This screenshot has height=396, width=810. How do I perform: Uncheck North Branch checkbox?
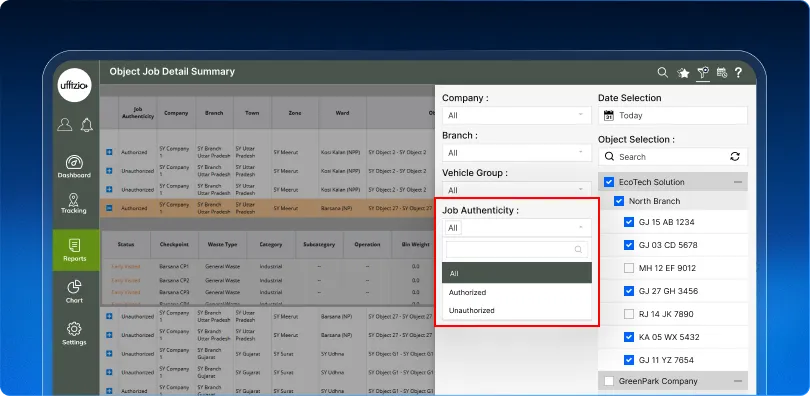[x=619, y=201]
